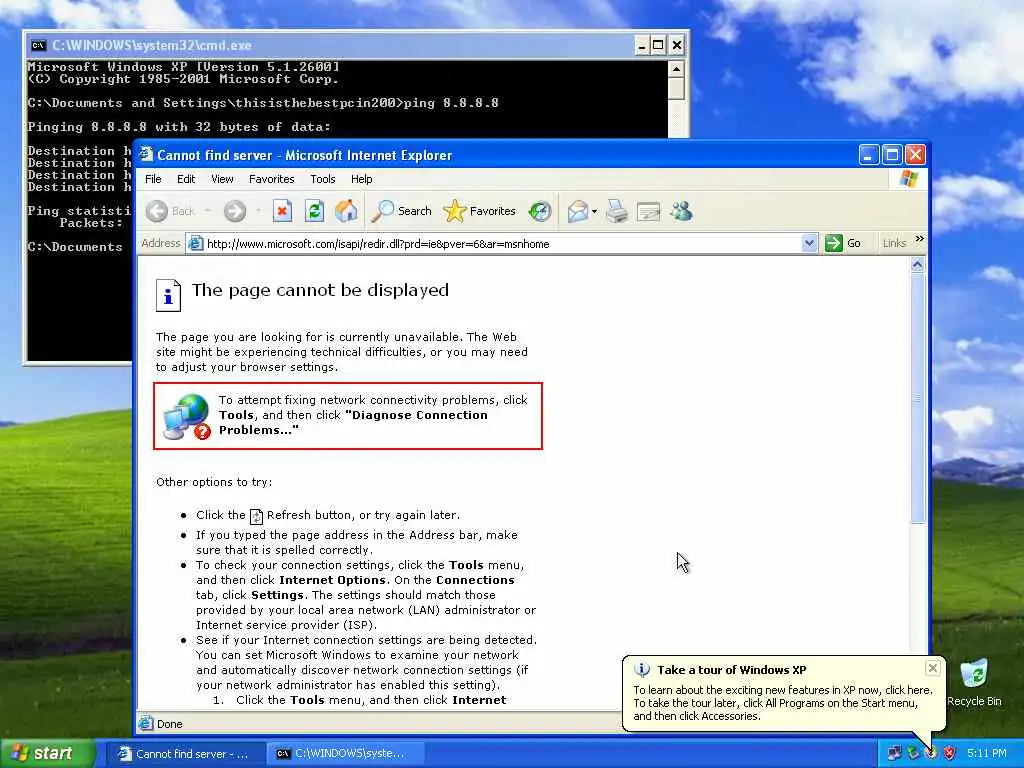Open the Forward button history dropdown arrow
The width and height of the screenshot is (1024, 768).
tap(259, 211)
